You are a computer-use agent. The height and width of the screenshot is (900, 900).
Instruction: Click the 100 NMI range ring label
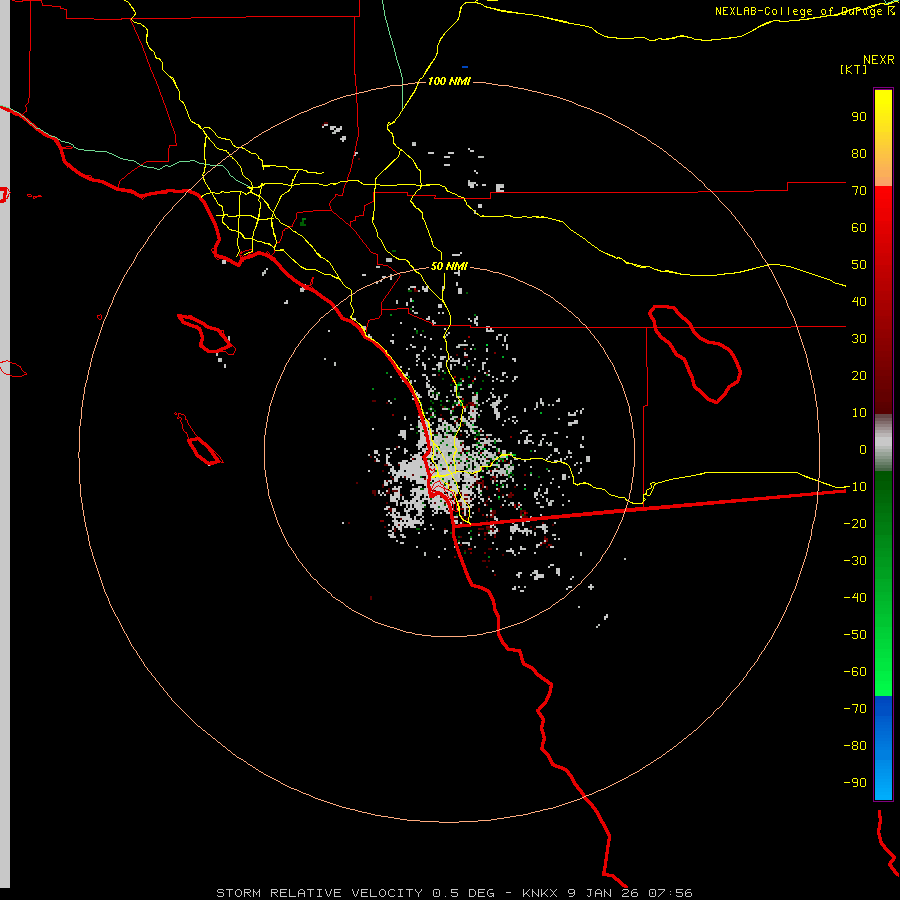click(x=449, y=81)
